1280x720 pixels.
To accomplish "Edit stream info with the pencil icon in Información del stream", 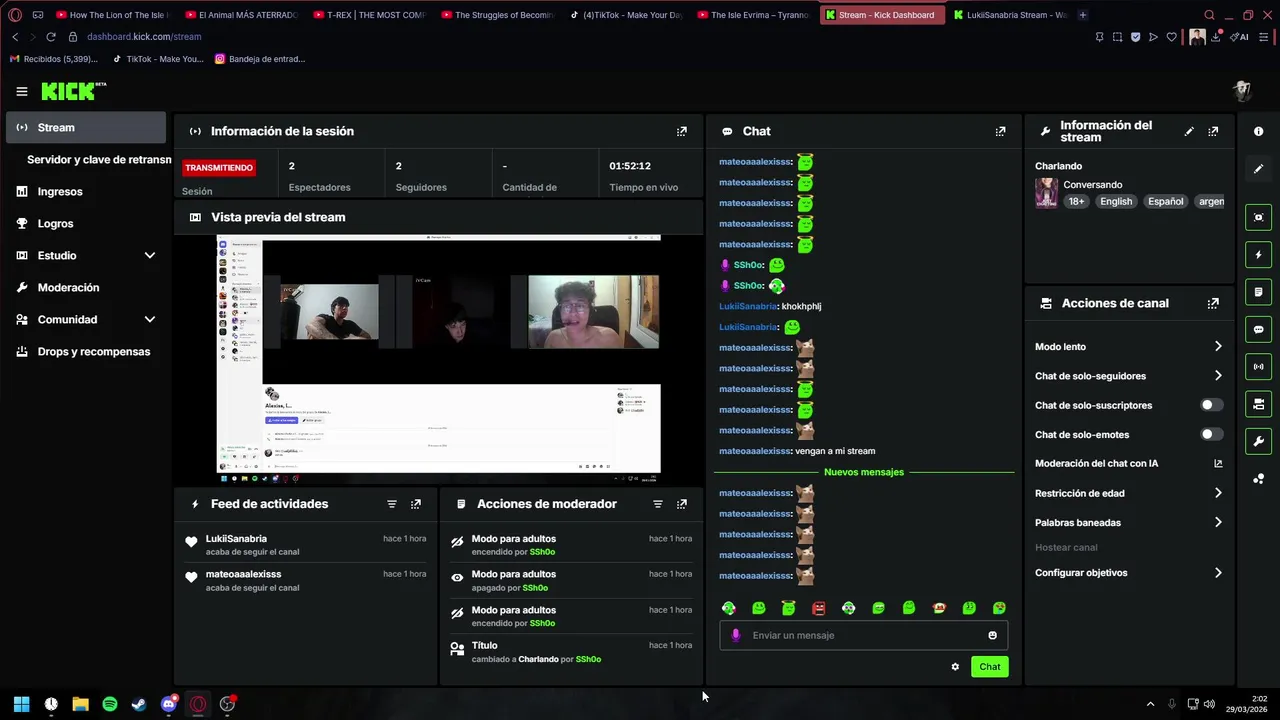I will (x=1189, y=131).
